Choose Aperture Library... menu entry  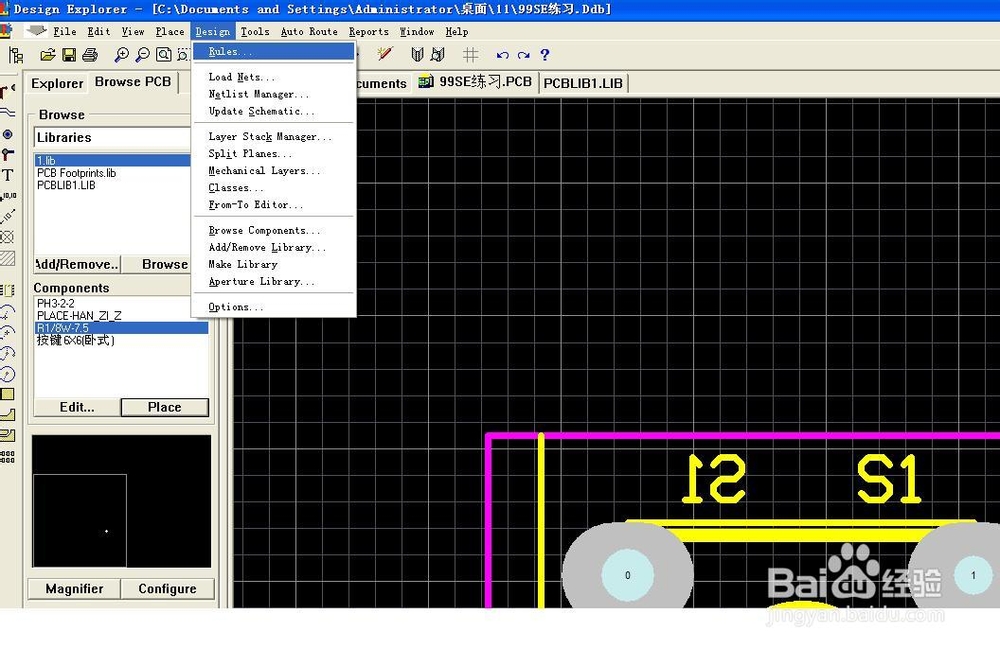274,282
